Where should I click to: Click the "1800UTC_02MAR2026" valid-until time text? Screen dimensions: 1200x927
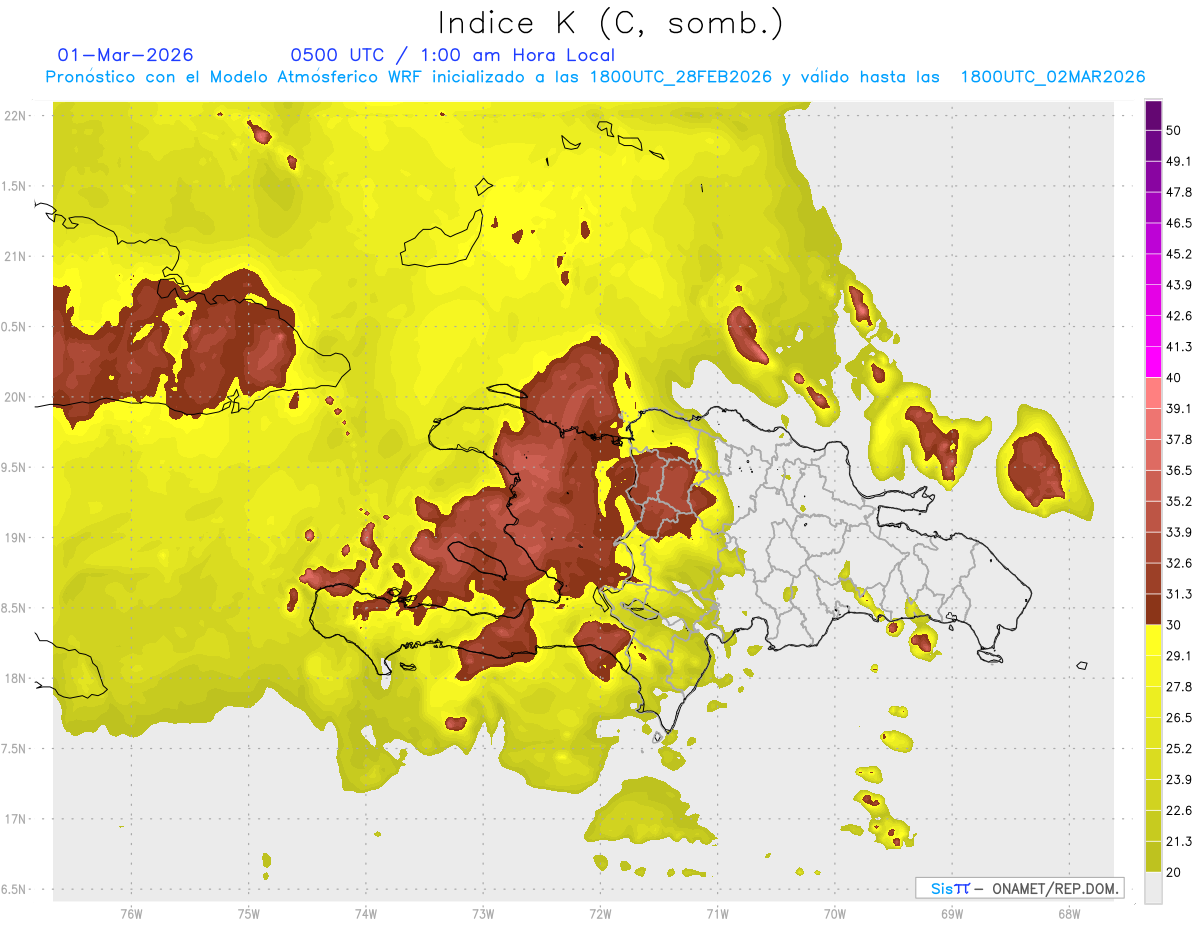[x=1053, y=77]
